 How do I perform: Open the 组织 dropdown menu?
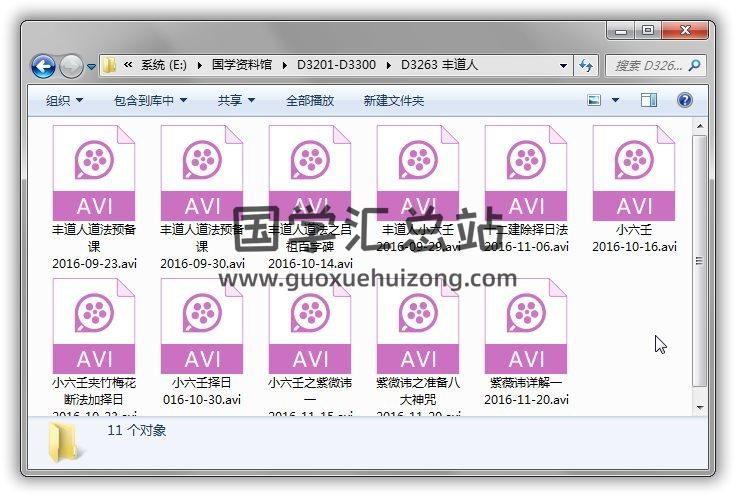(64, 101)
